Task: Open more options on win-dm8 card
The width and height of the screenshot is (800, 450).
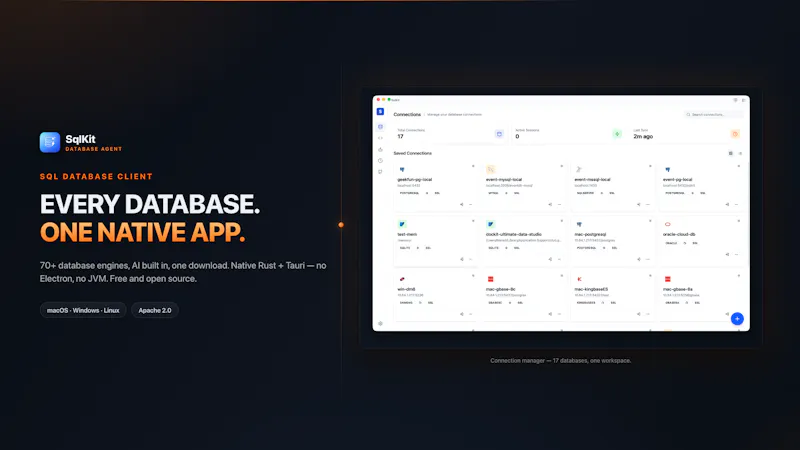Action: pyautogui.click(x=470, y=314)
